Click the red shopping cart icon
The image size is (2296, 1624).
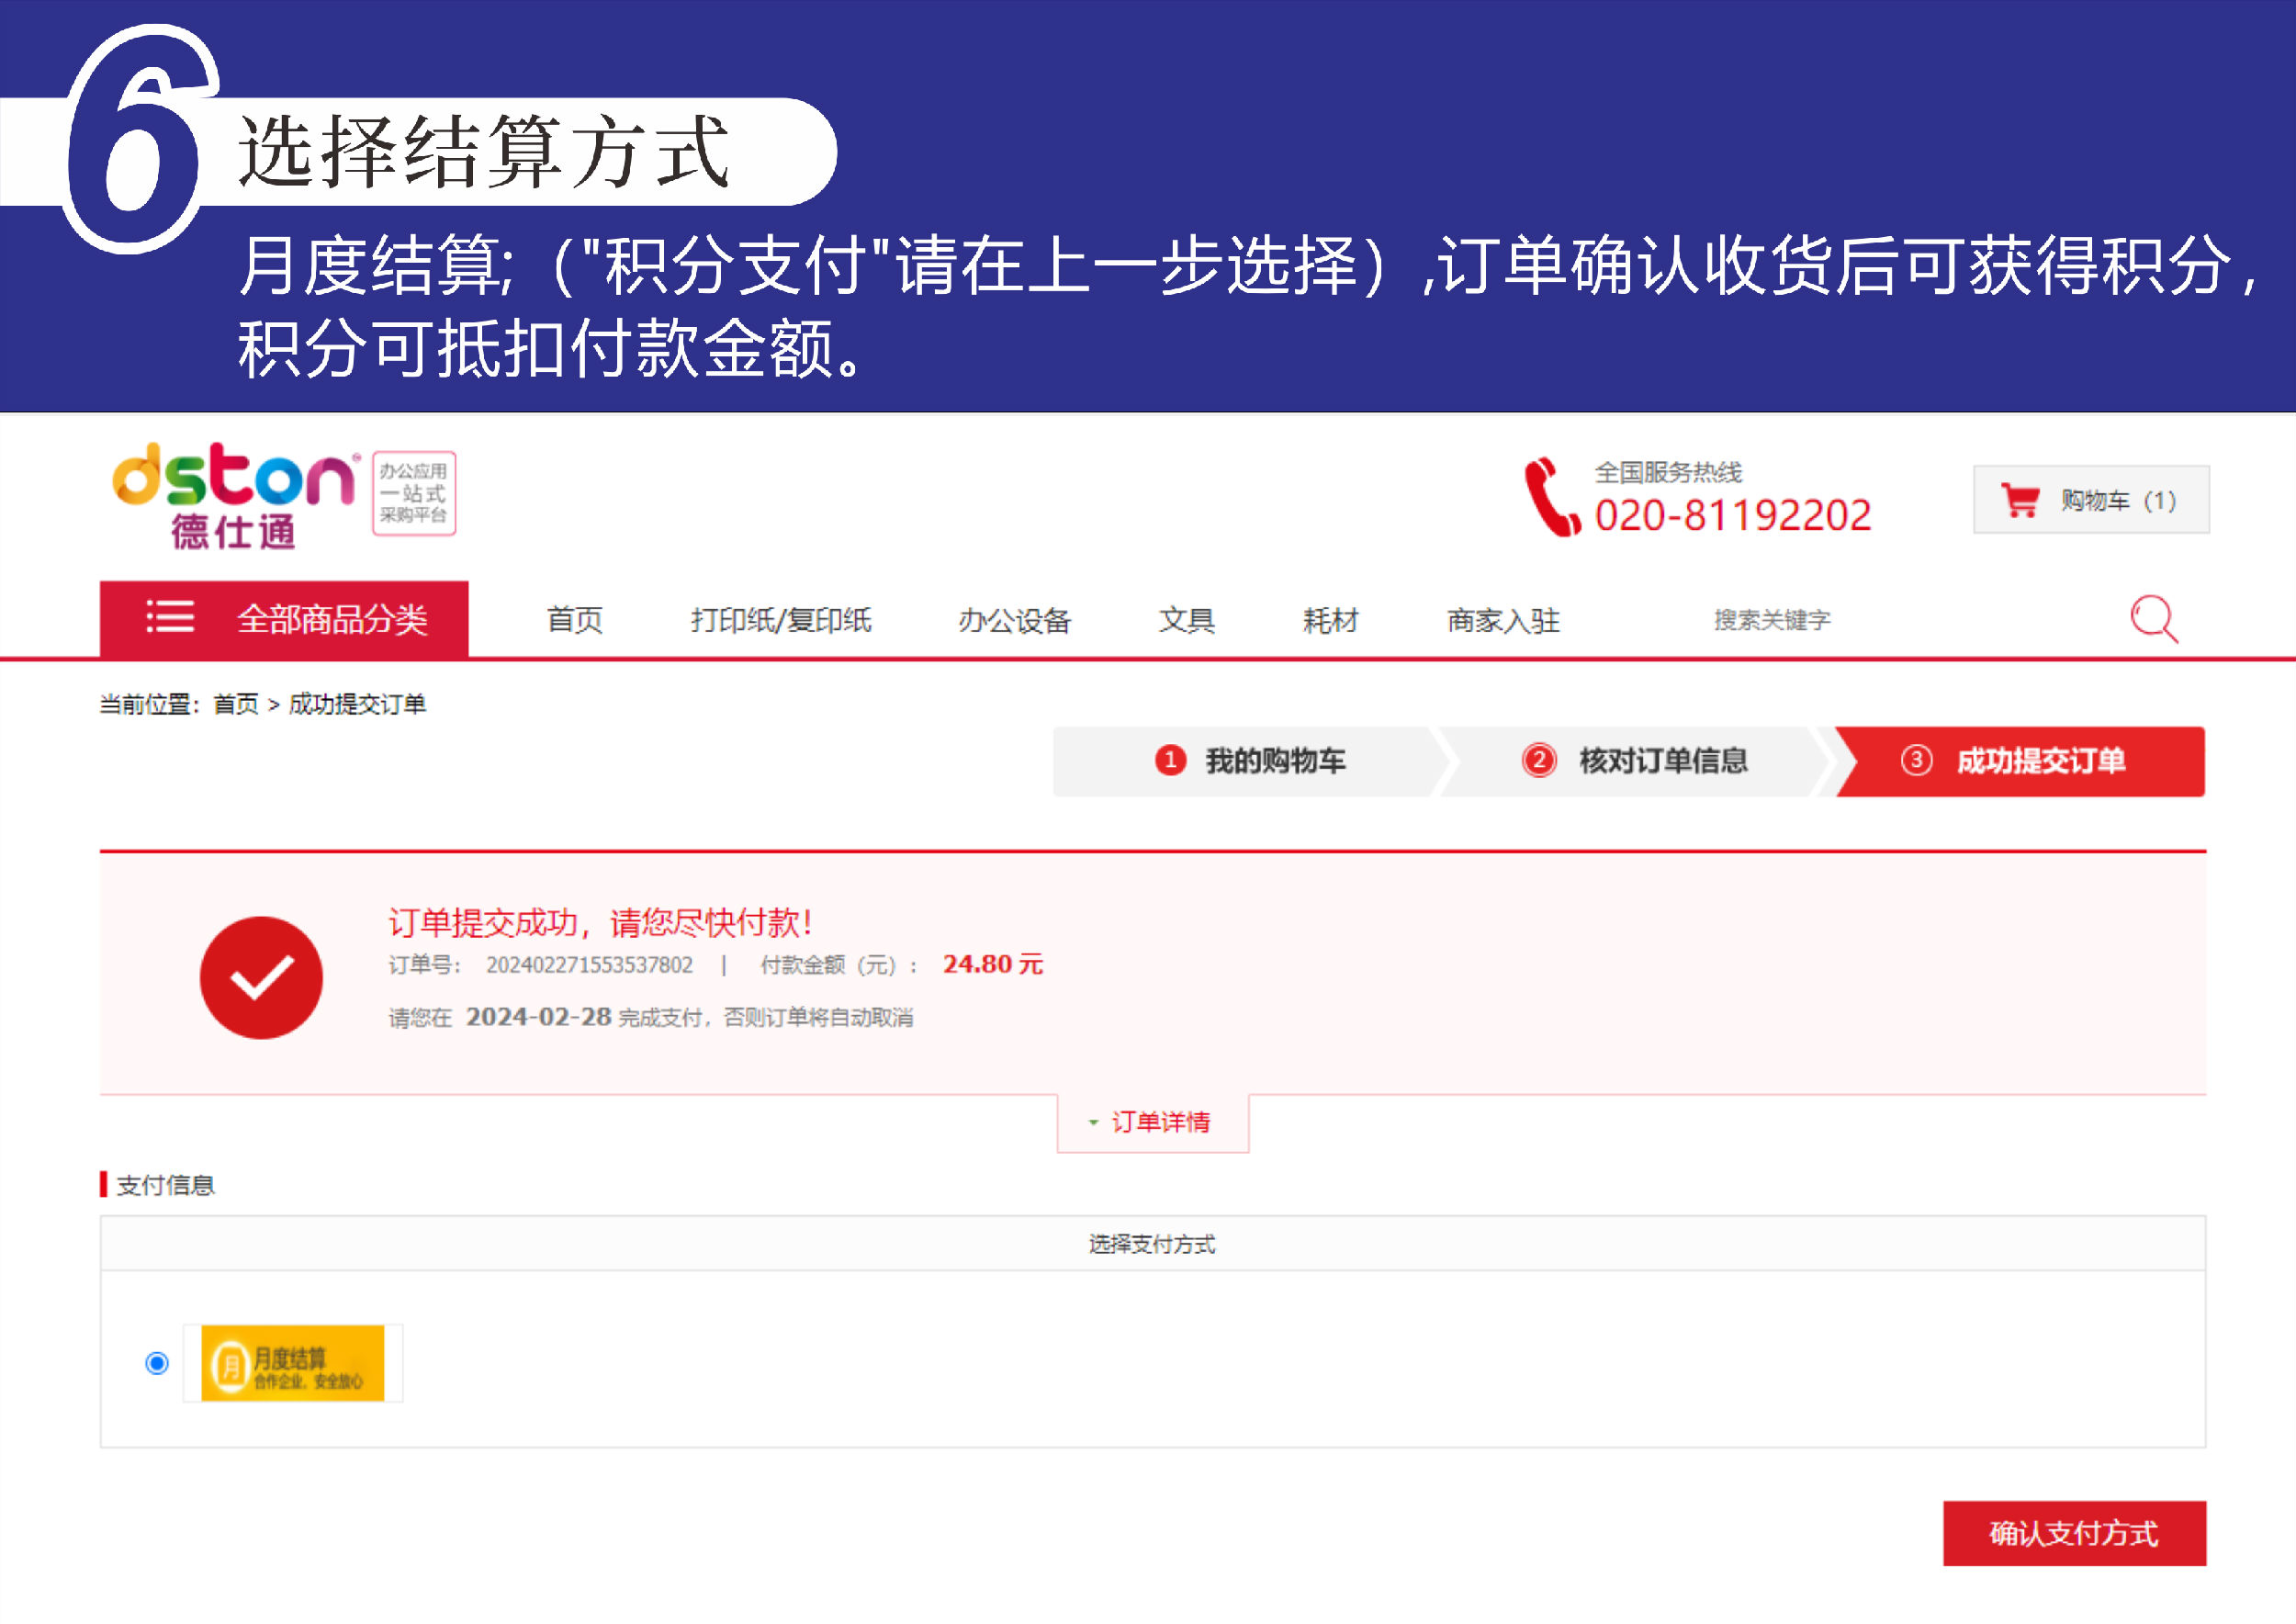click(2020, 499)
